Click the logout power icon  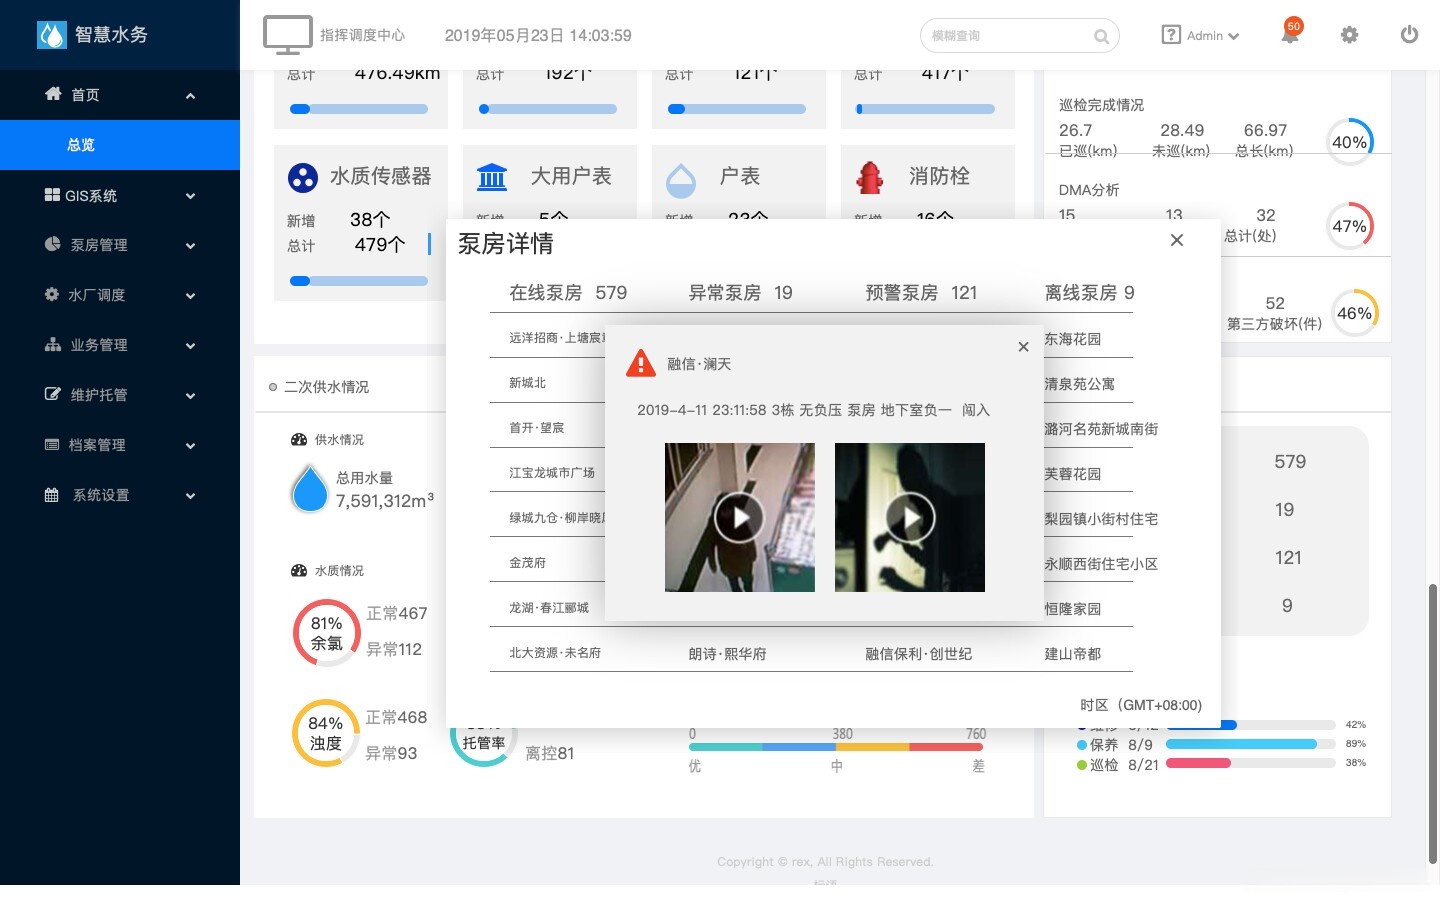1409,34
